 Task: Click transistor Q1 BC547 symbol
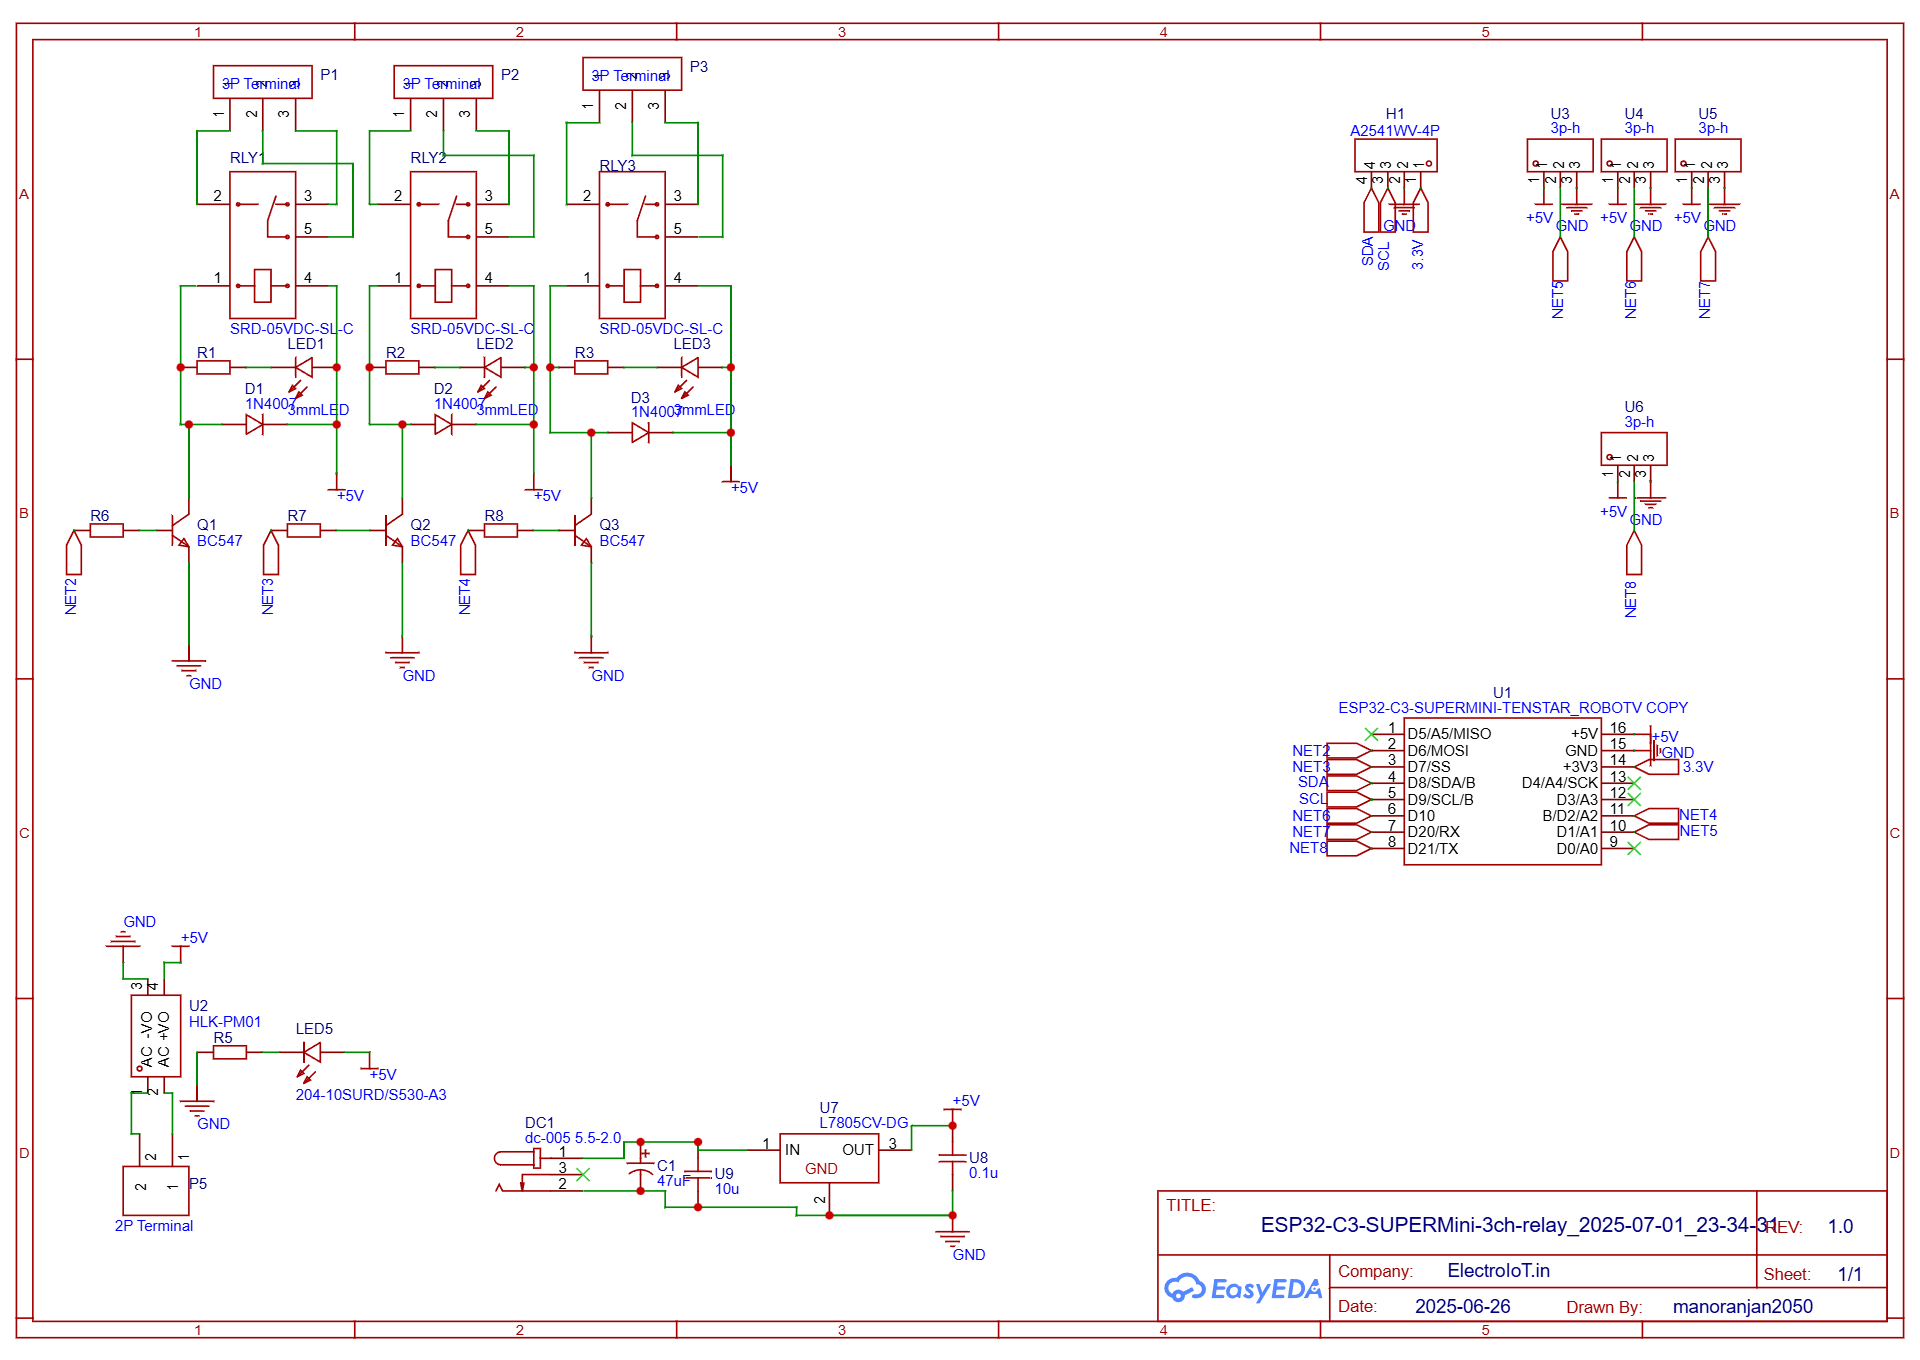coord(180,531)
